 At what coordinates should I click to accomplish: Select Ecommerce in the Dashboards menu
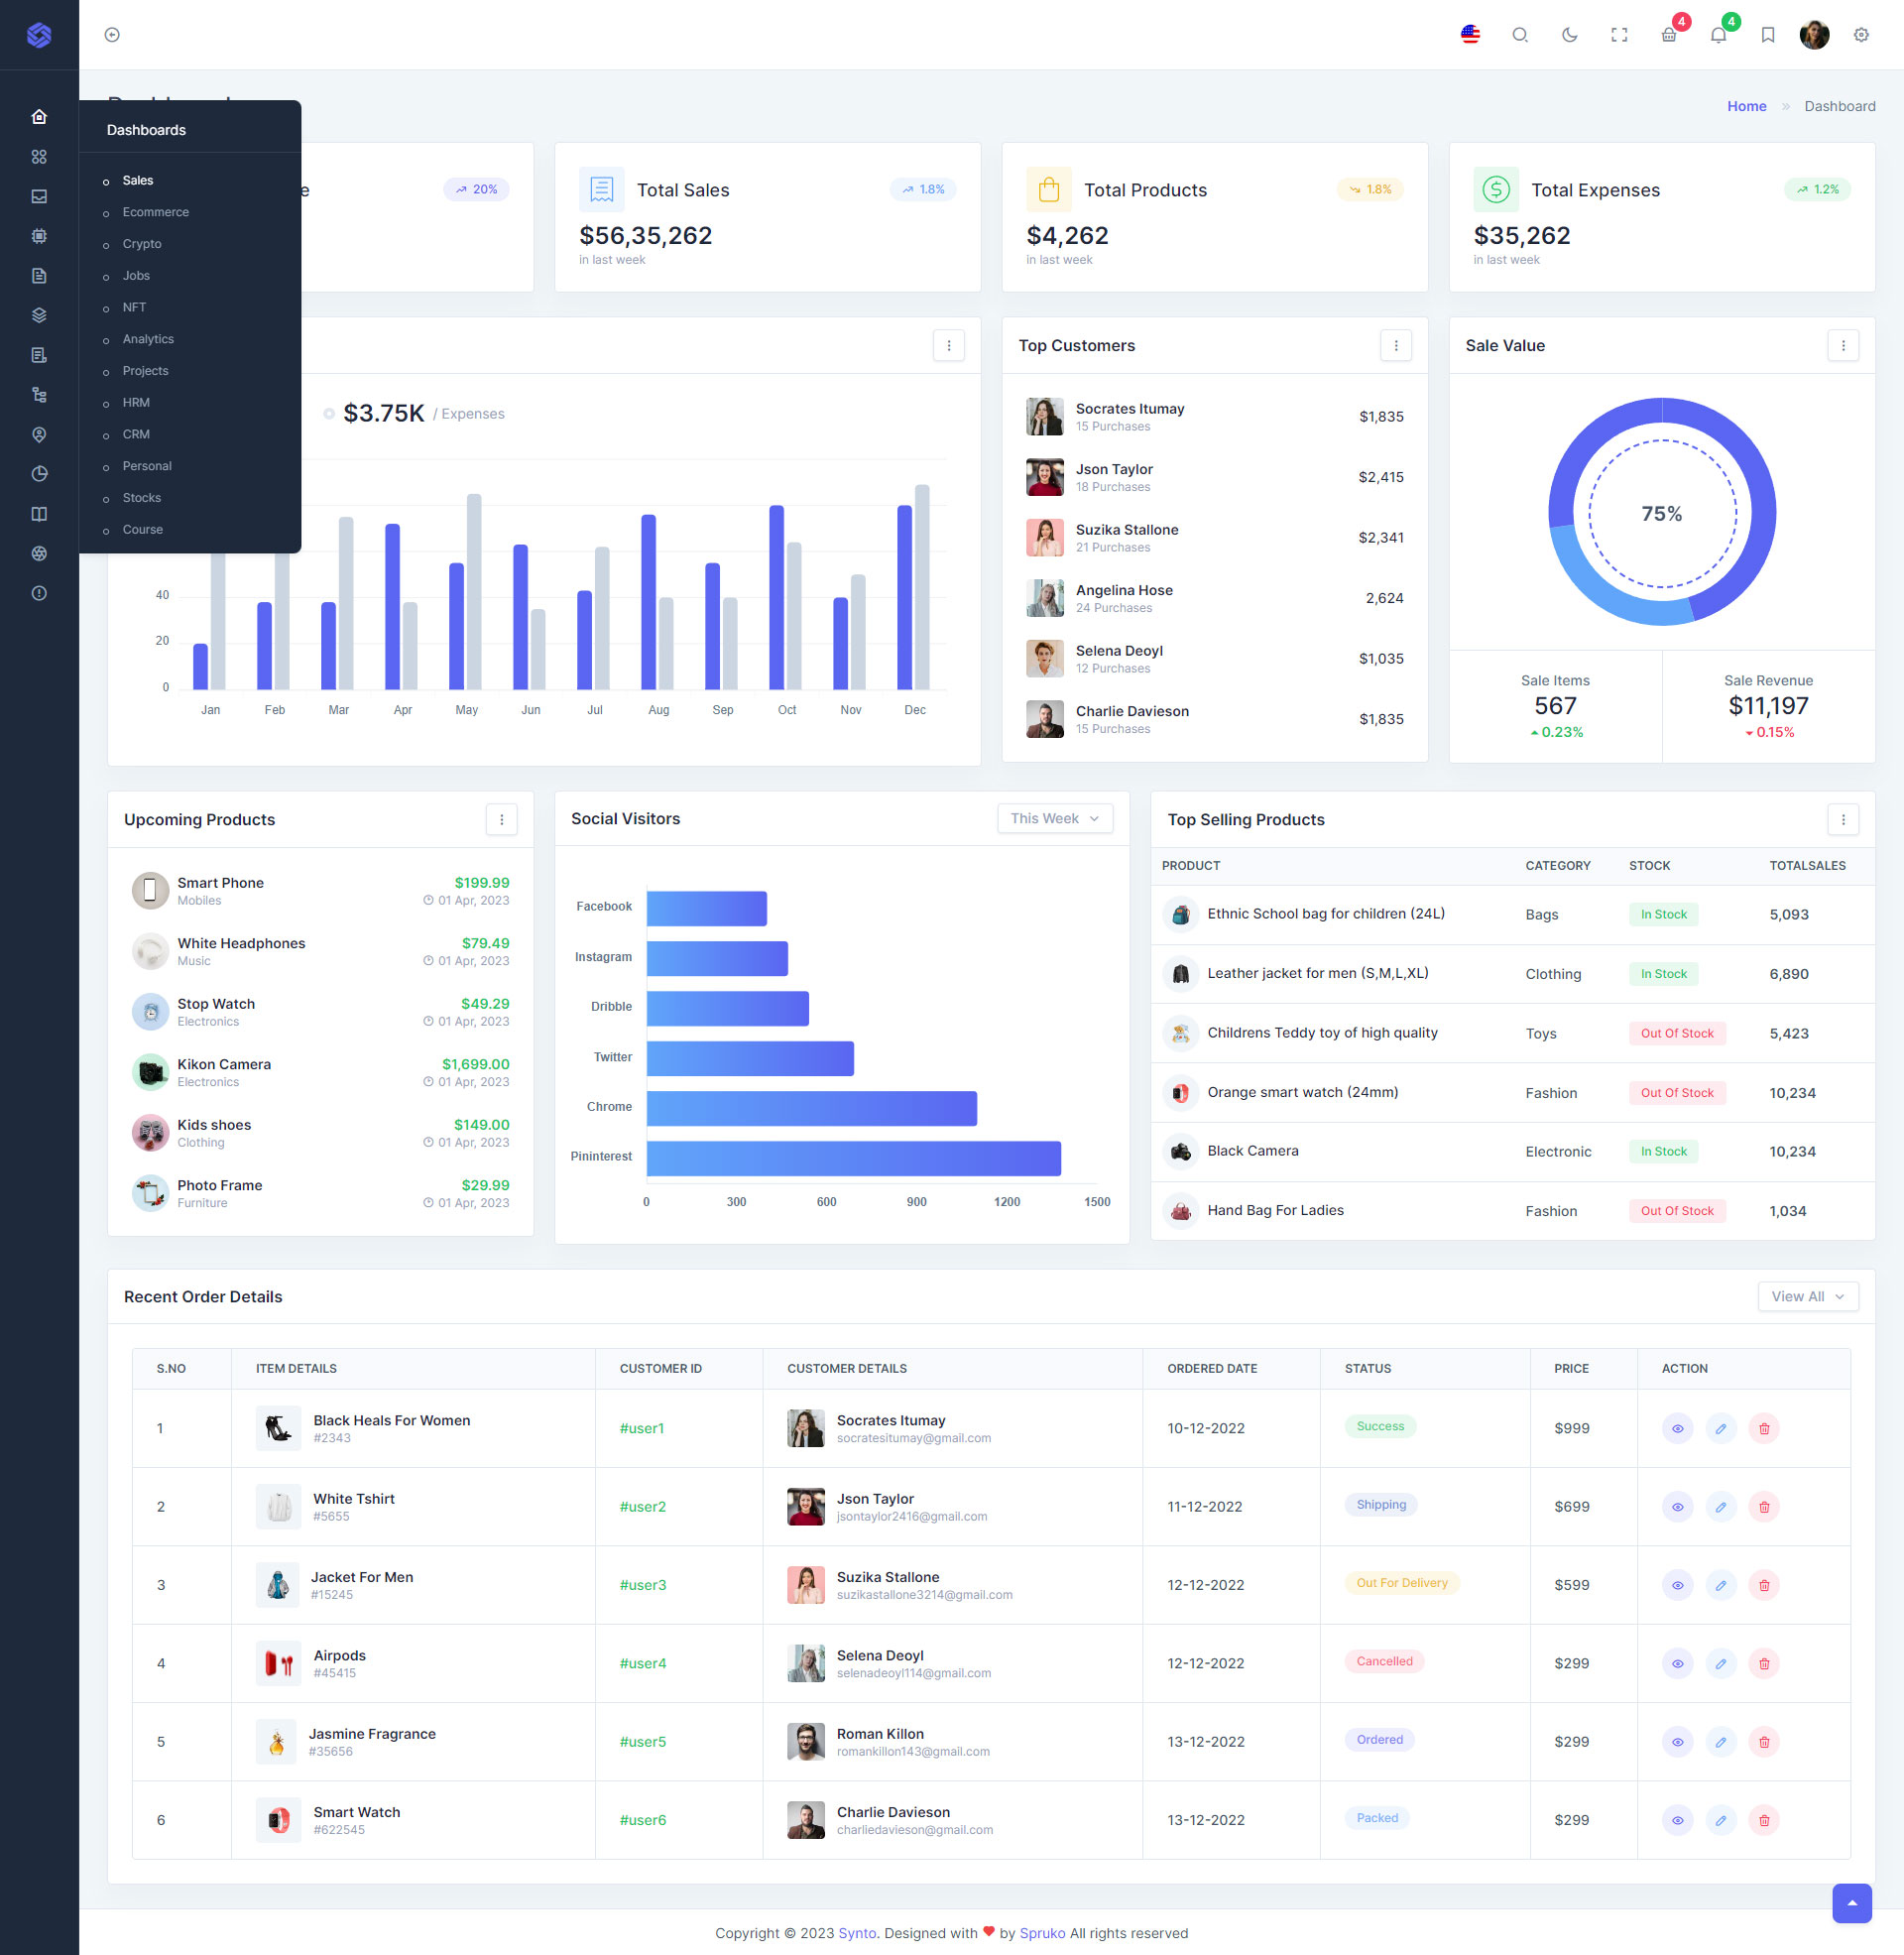155,212
